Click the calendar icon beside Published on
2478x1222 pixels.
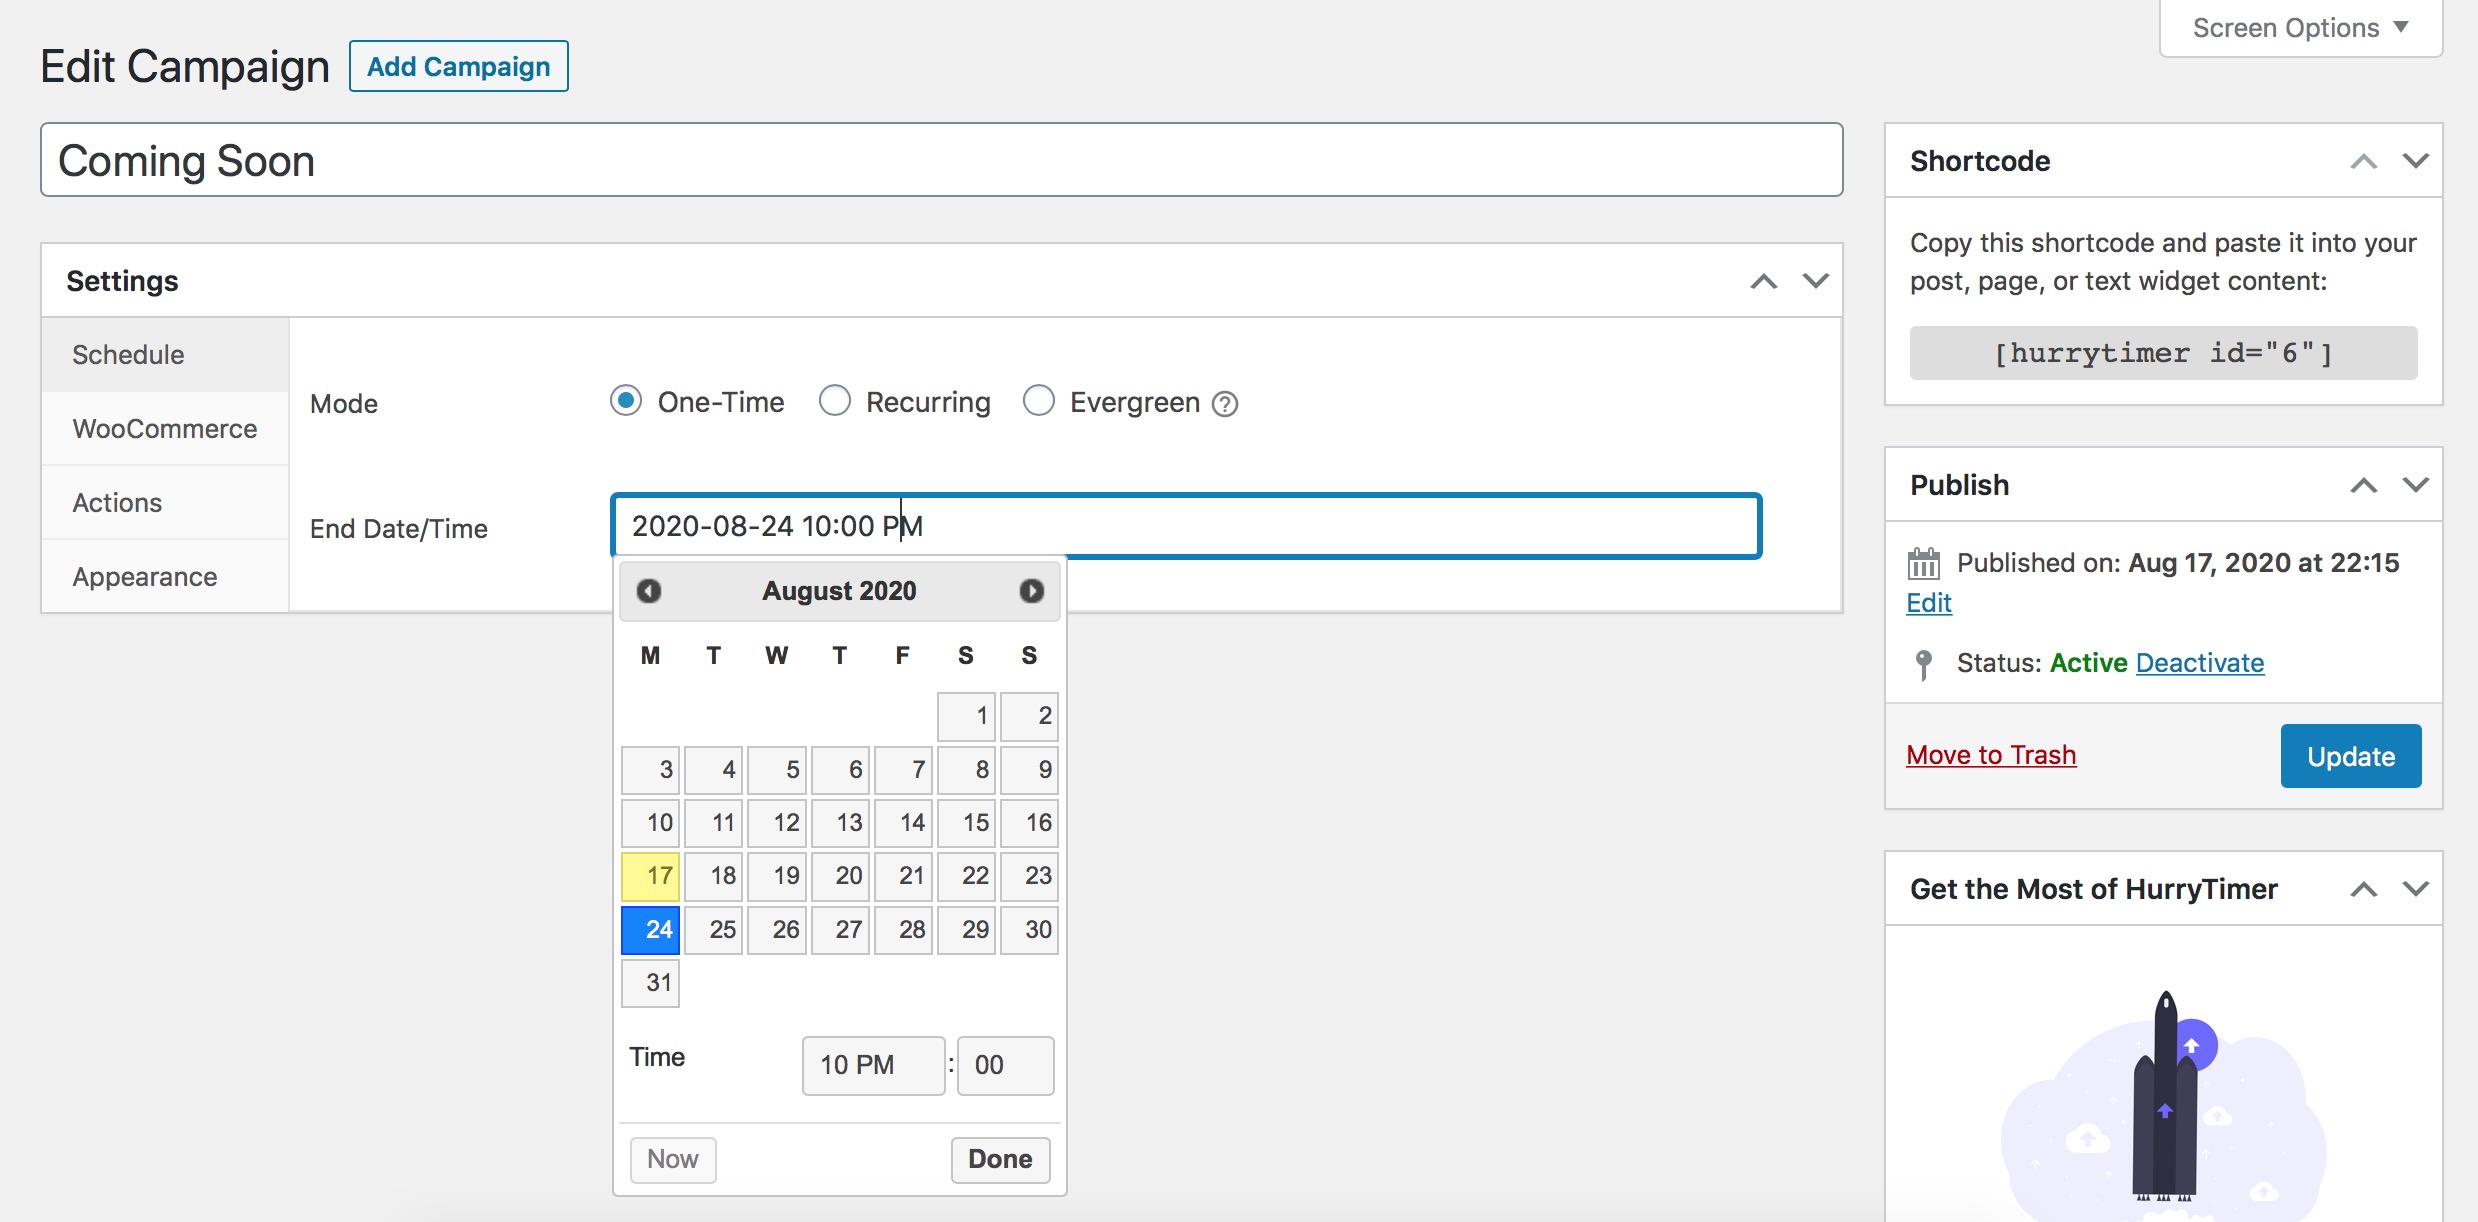pos(1923,564)
